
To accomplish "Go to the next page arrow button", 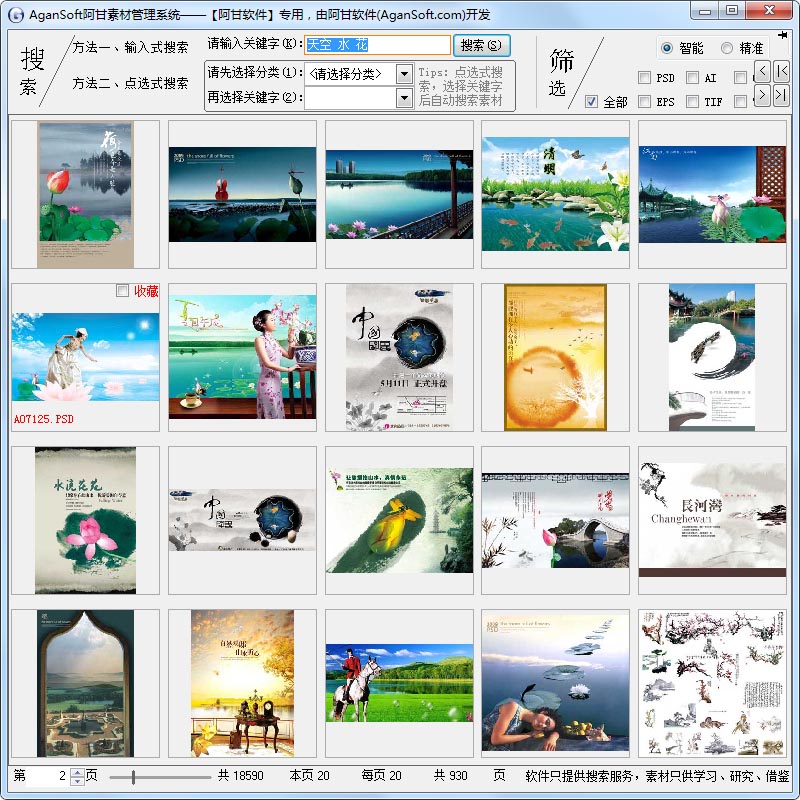I will pos(762,95).
